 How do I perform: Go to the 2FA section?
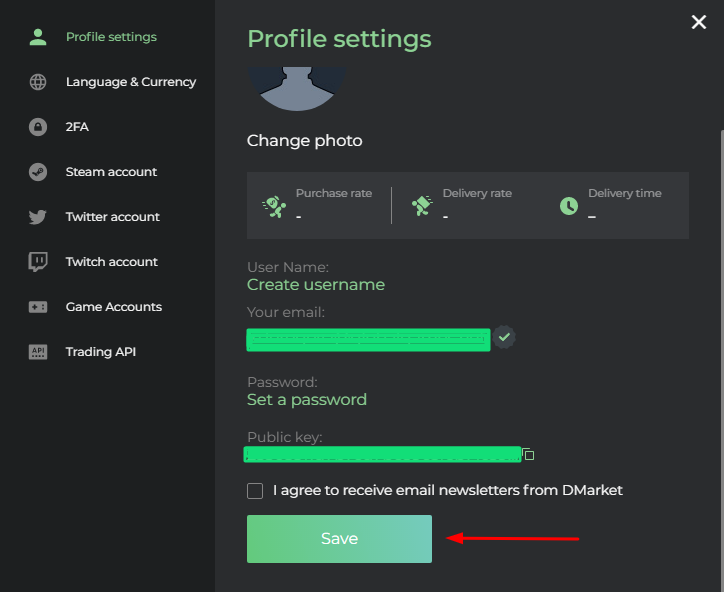click(x=77, y=127)
